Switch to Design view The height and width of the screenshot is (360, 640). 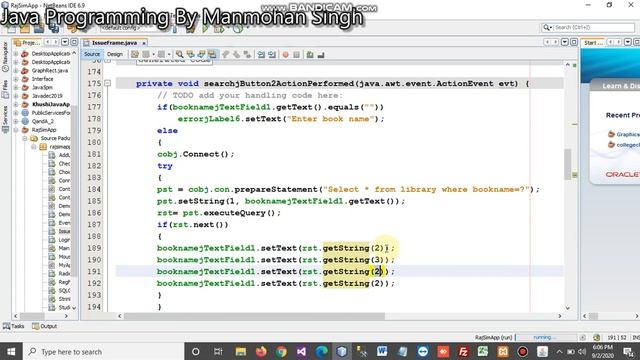coord(115,54)
